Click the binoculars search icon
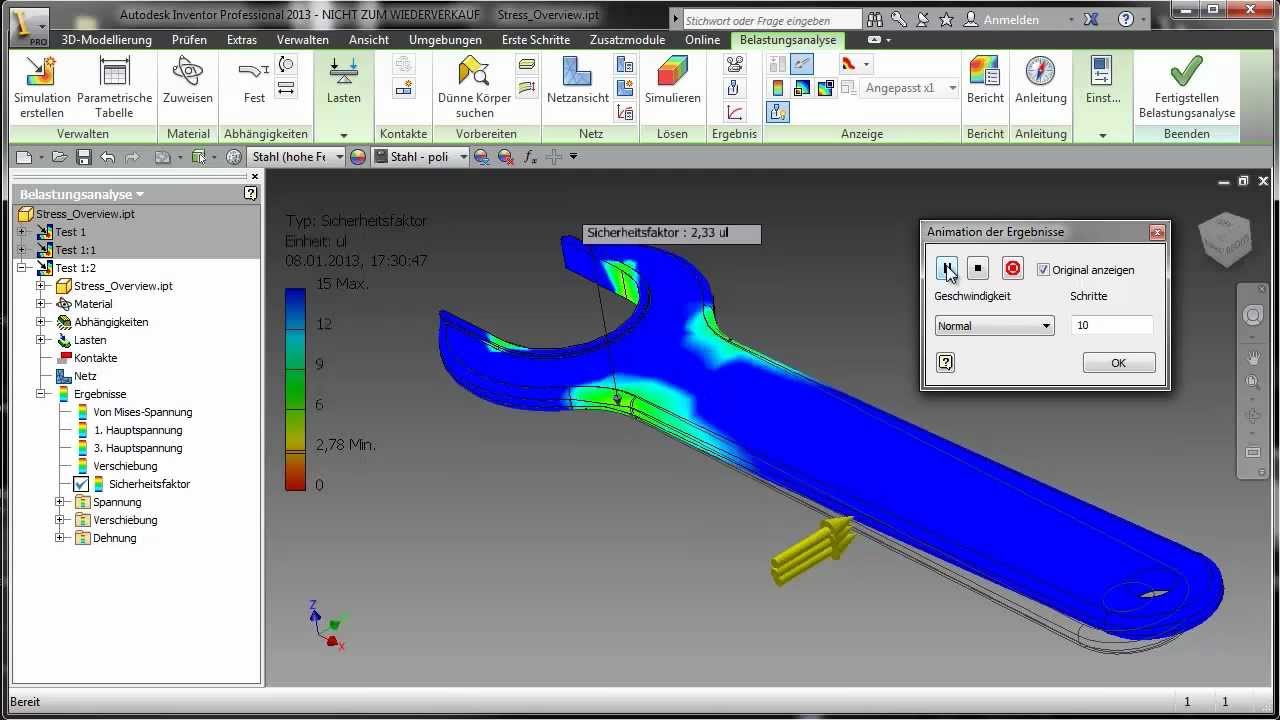The height and width of the screenshot is (720, 1280). click(875, 19)
